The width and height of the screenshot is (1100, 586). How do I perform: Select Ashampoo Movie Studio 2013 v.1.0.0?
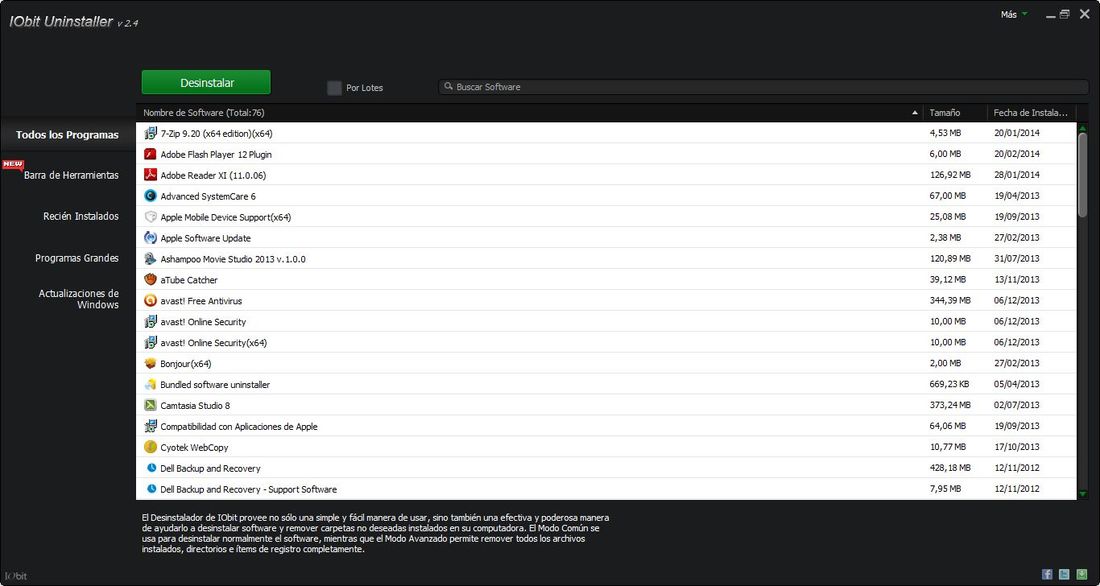click(x=606, y=259)
